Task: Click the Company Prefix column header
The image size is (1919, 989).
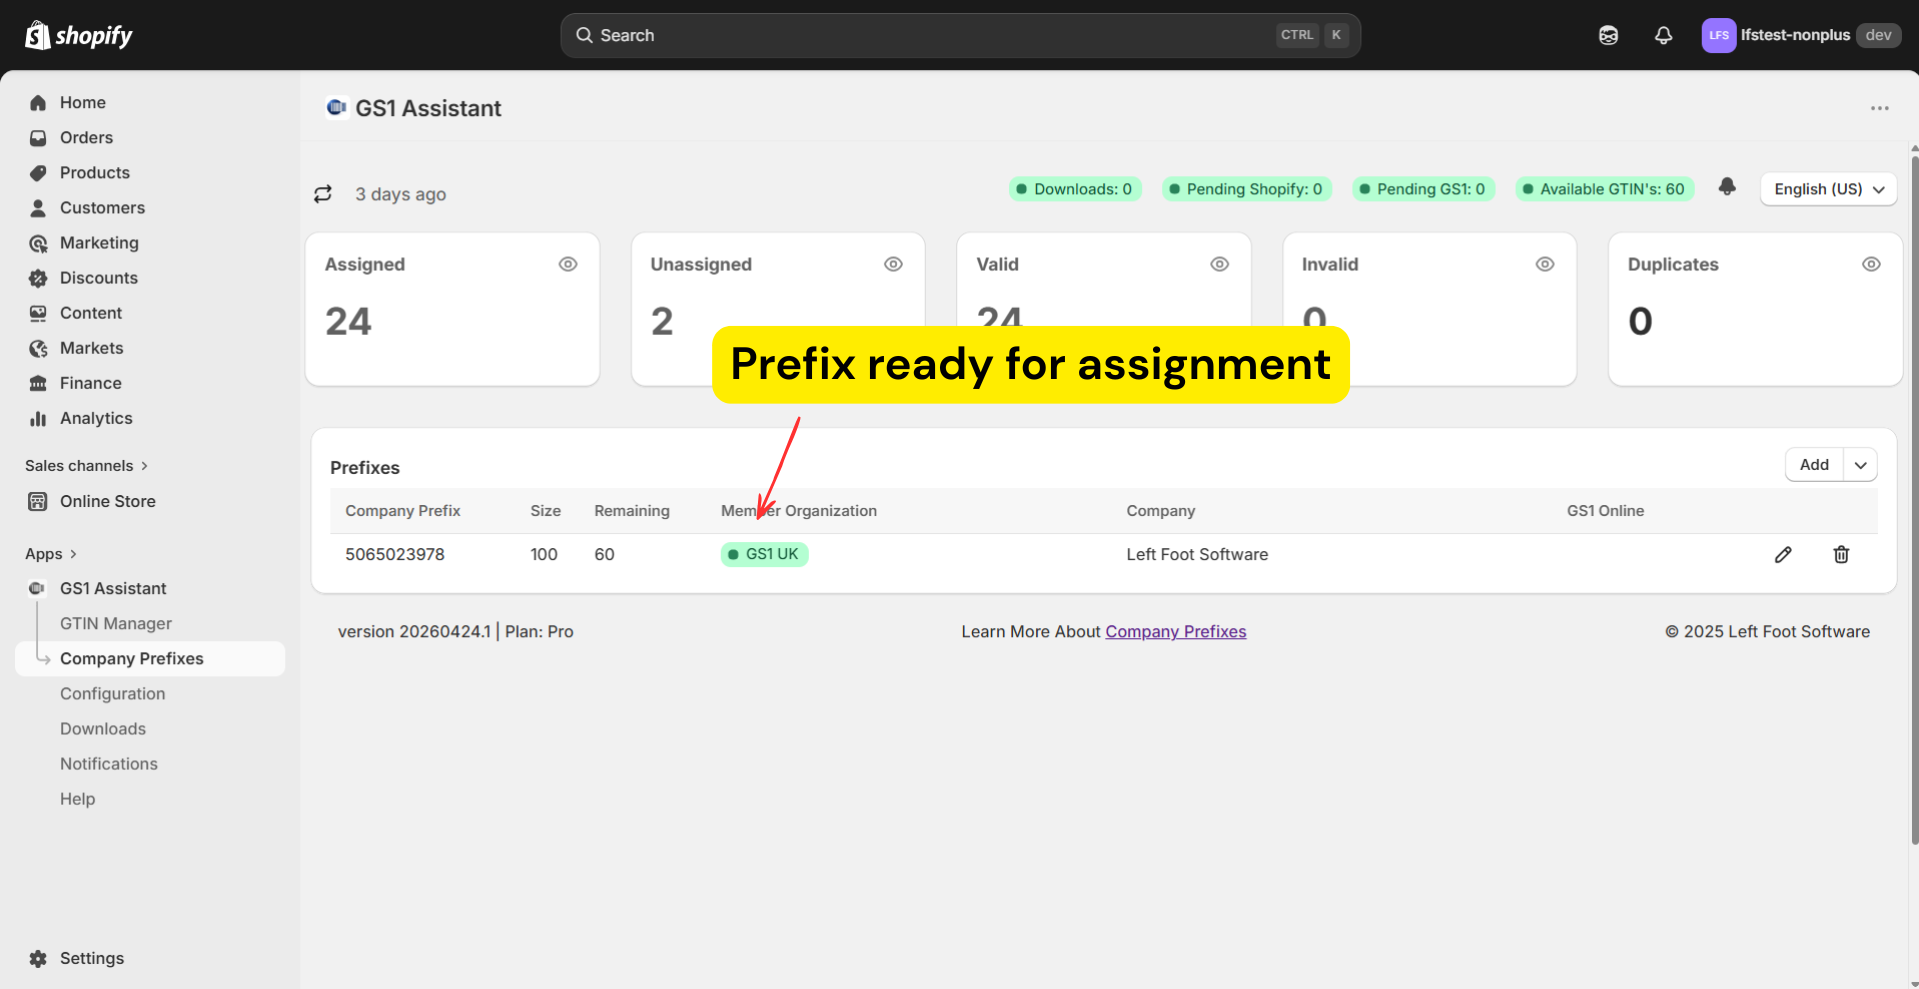Action: pyautogui.click(x=403, y=510)
